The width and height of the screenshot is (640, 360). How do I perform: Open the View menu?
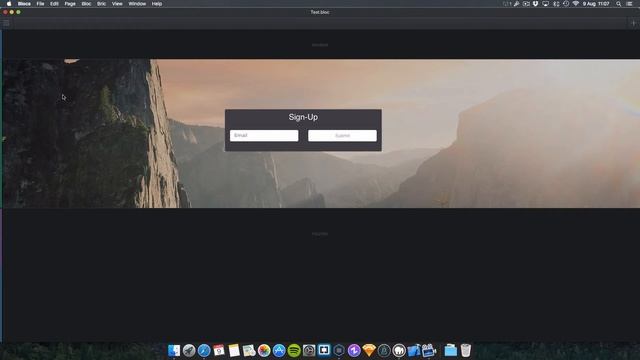[117, 4]
